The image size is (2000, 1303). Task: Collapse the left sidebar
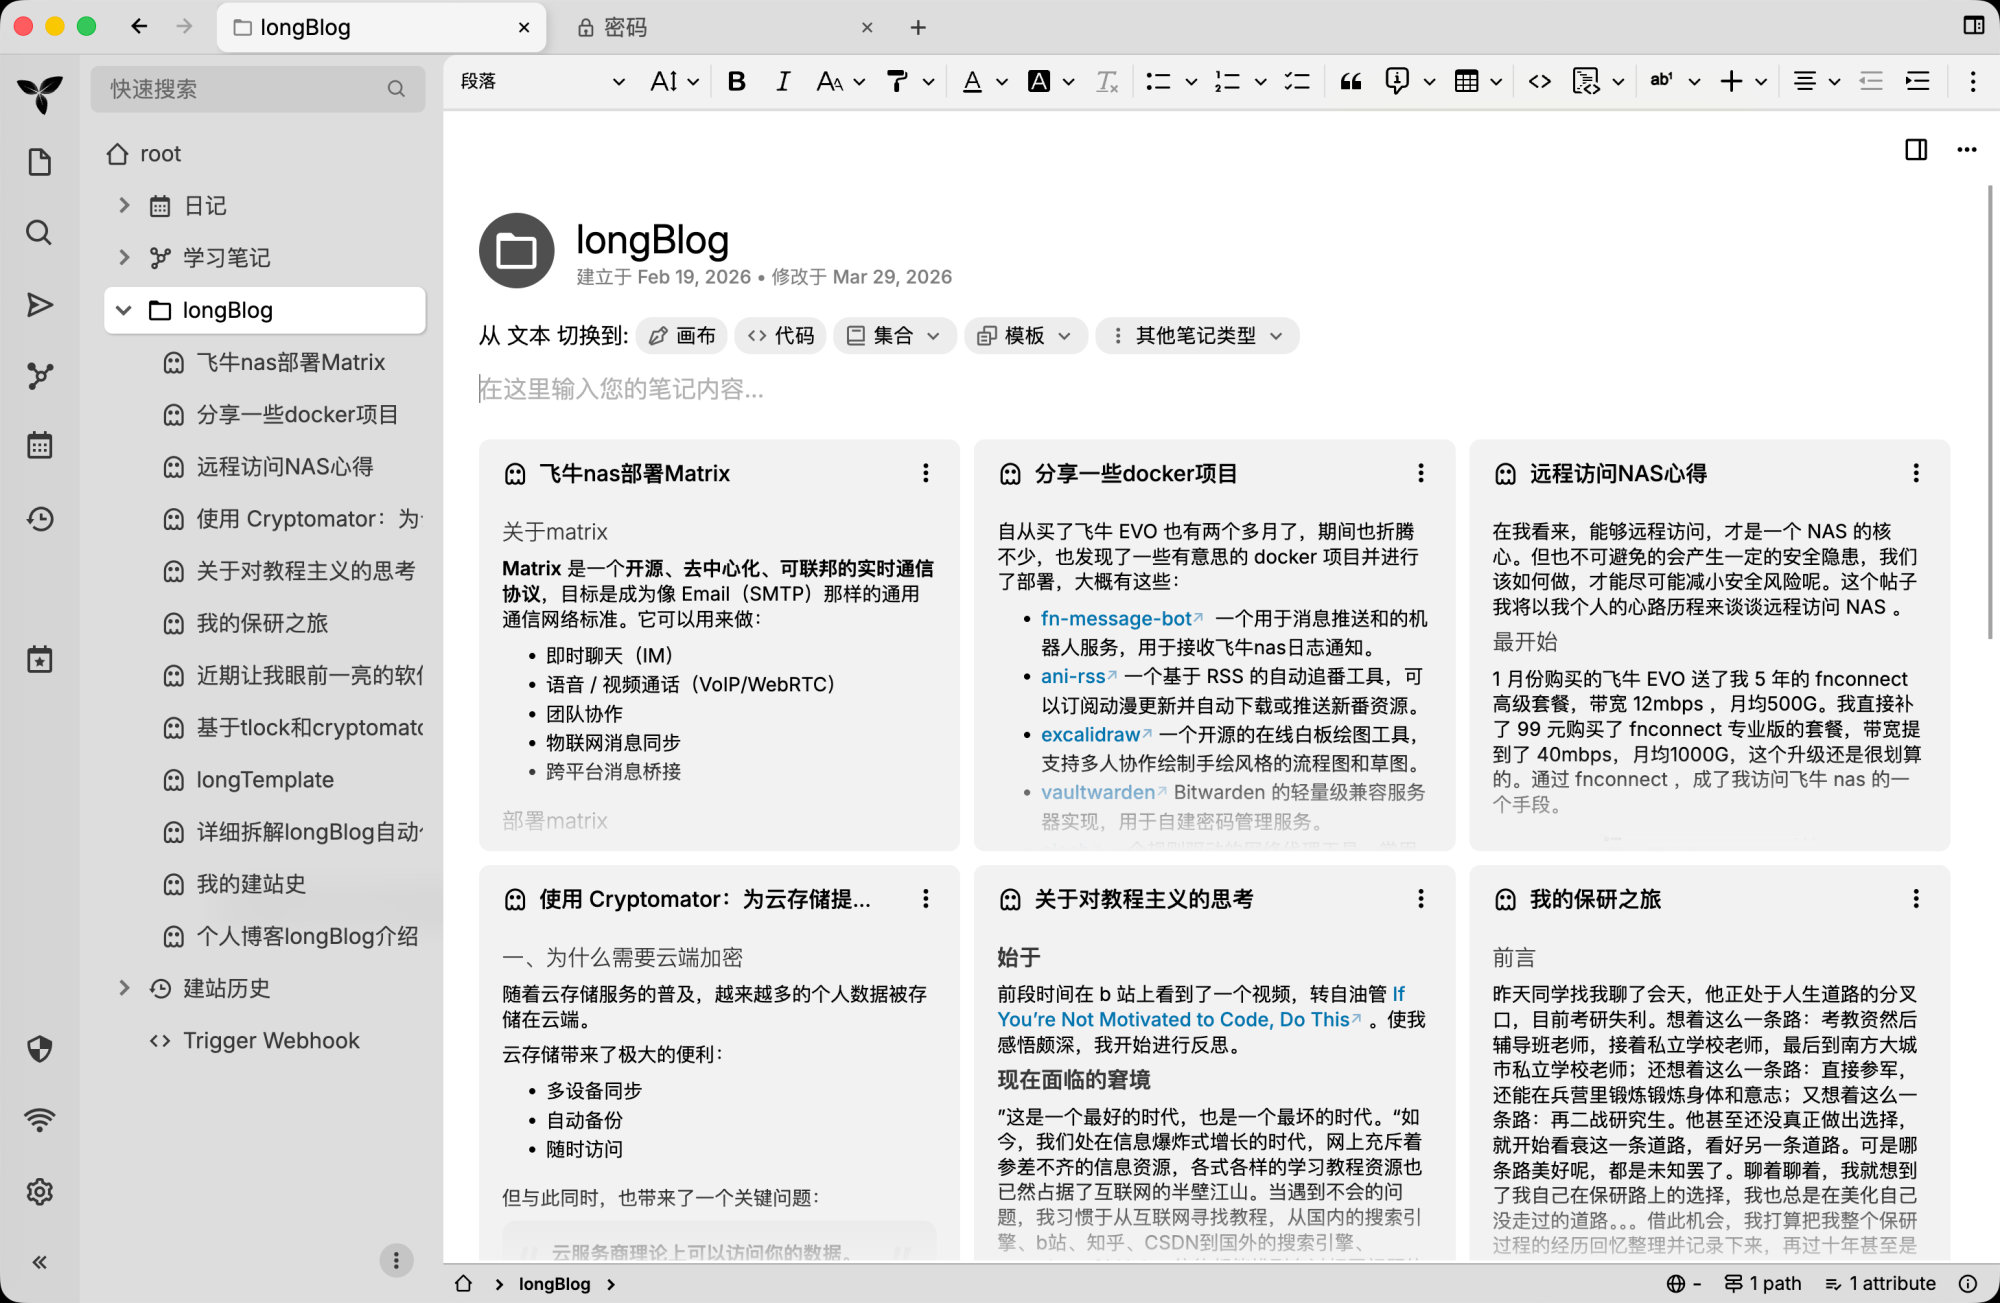pyautogui.click(x=39, y=1262)
